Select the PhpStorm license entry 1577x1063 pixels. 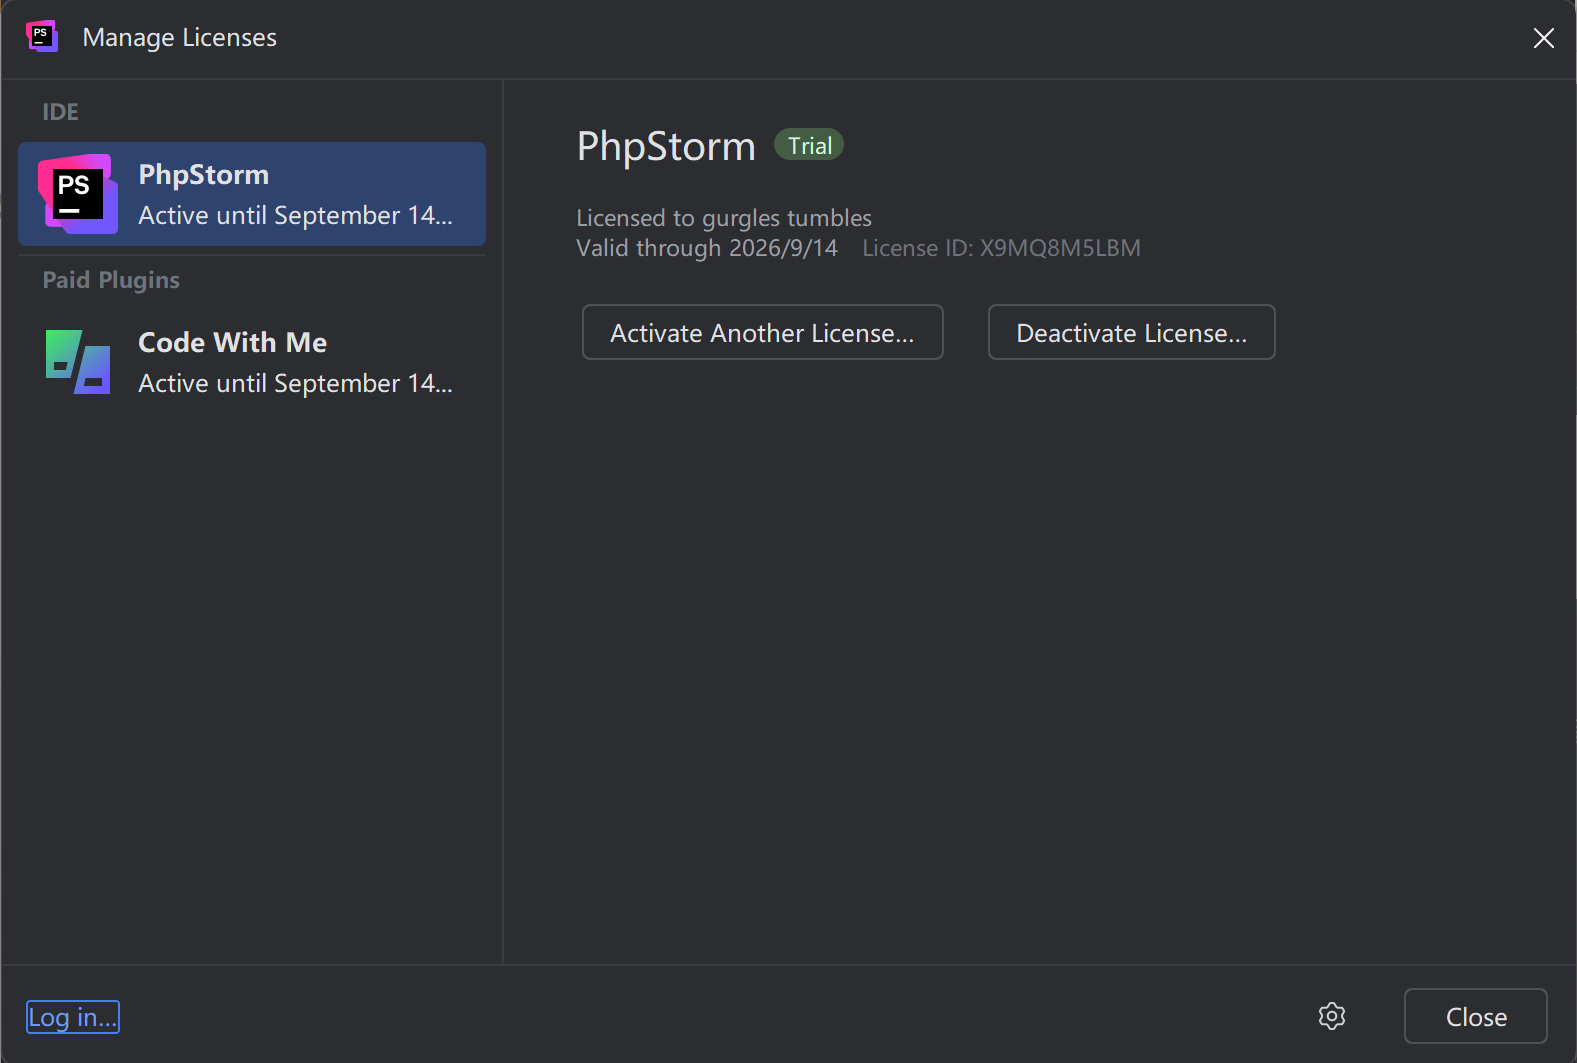252,194
